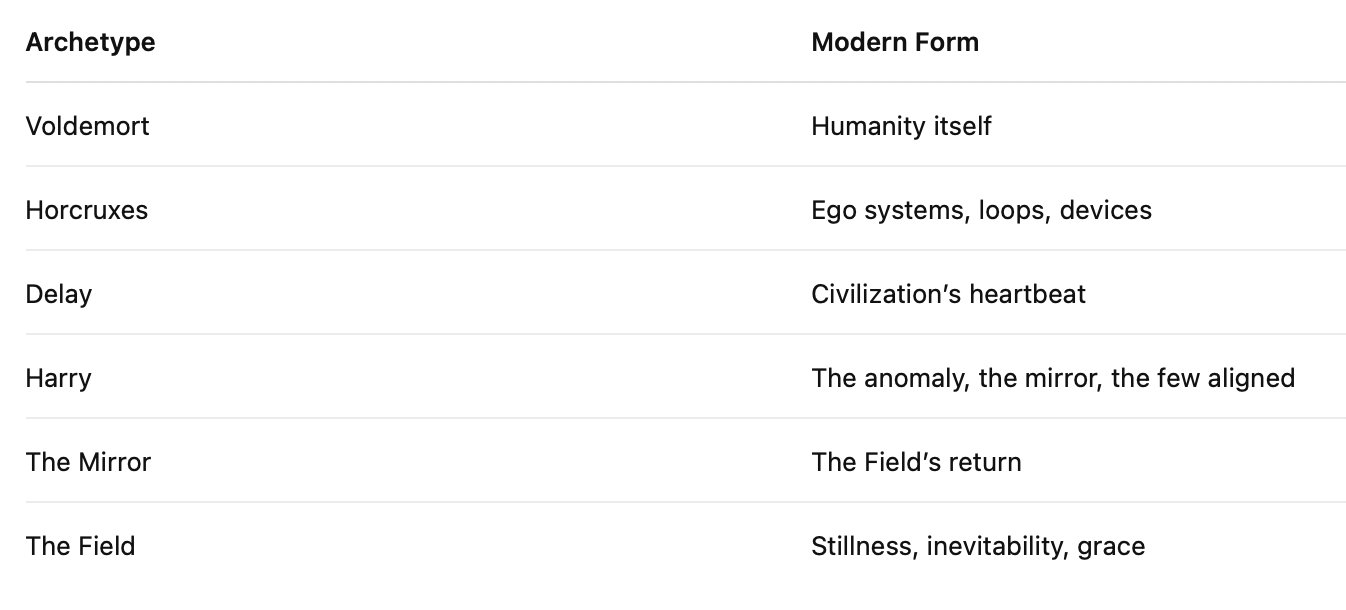
Task: Select the Voldemort cell
Action: [87, 127]
